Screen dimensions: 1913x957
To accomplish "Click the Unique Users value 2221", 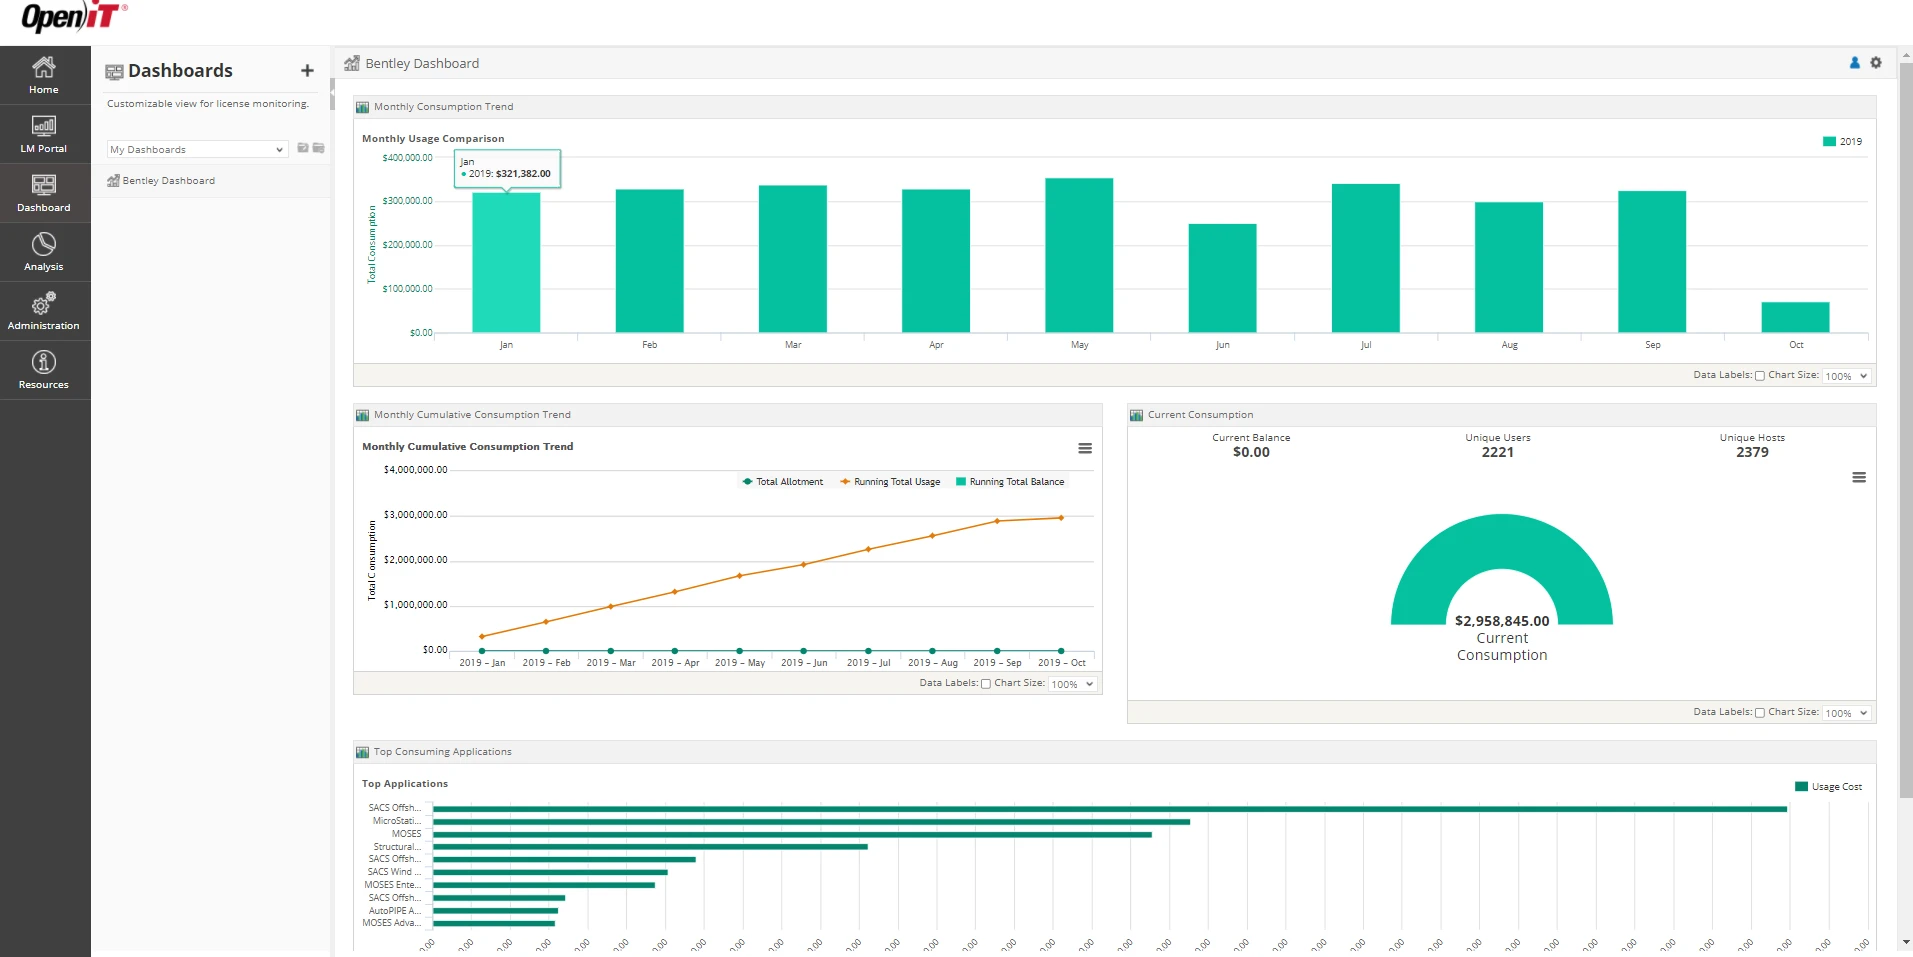I will tap(1498, 453).
